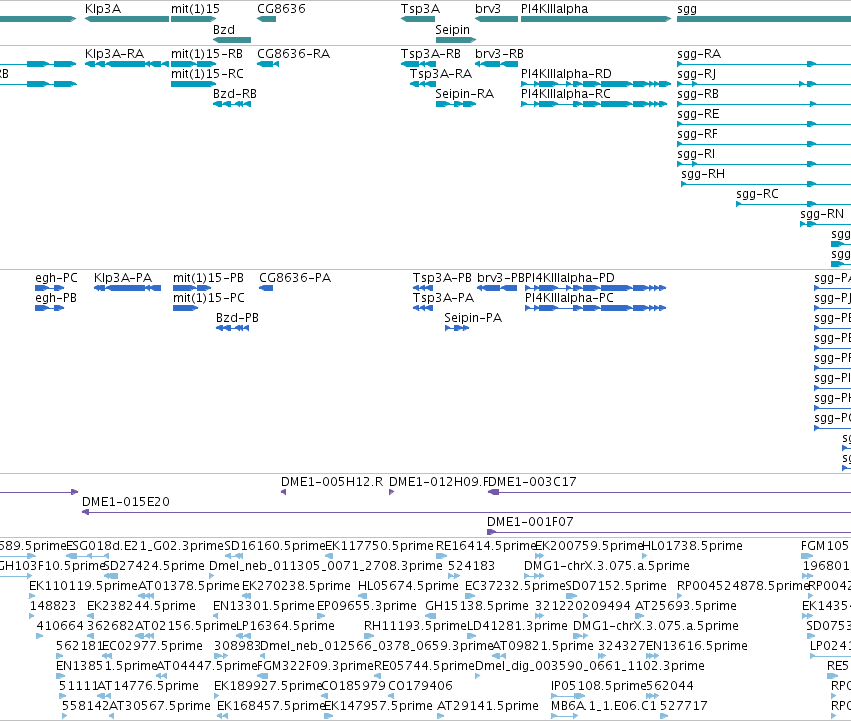This screenshot has width=851, height=721.
Task: Click EST EK200759.5prime
Action: click(x=539, y=556)
